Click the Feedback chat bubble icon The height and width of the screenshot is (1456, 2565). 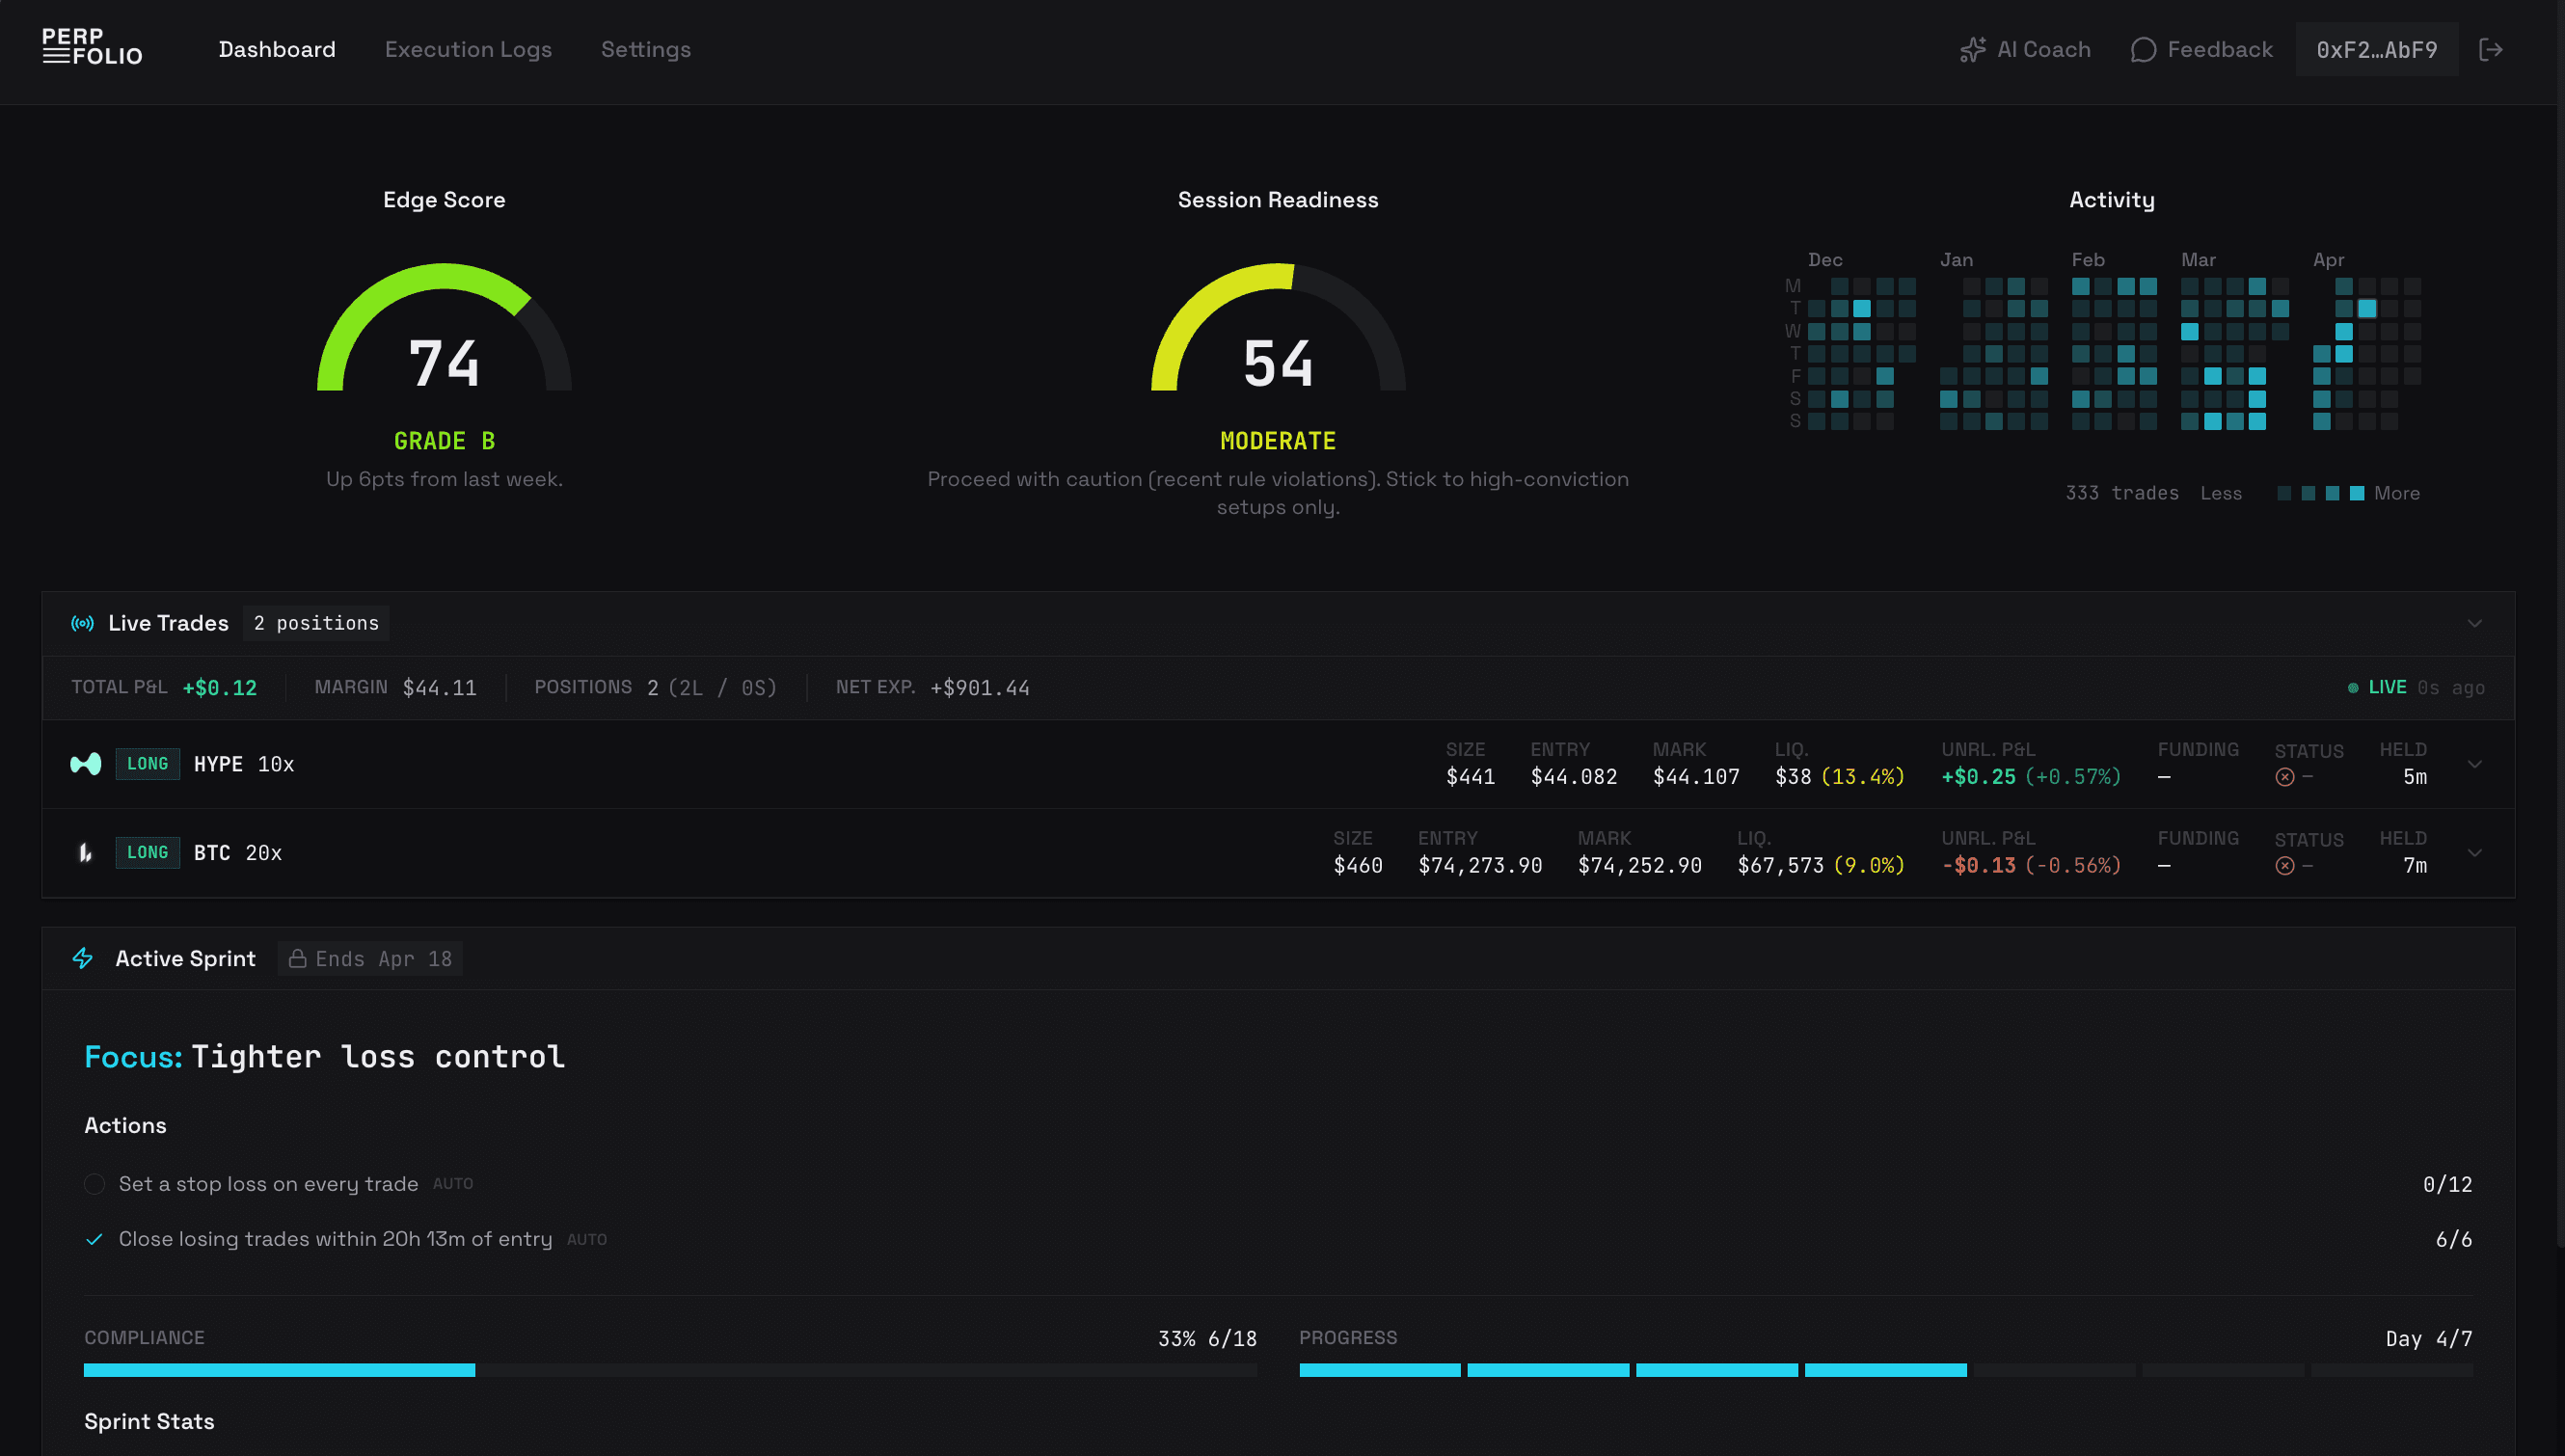coord(2143,48)
